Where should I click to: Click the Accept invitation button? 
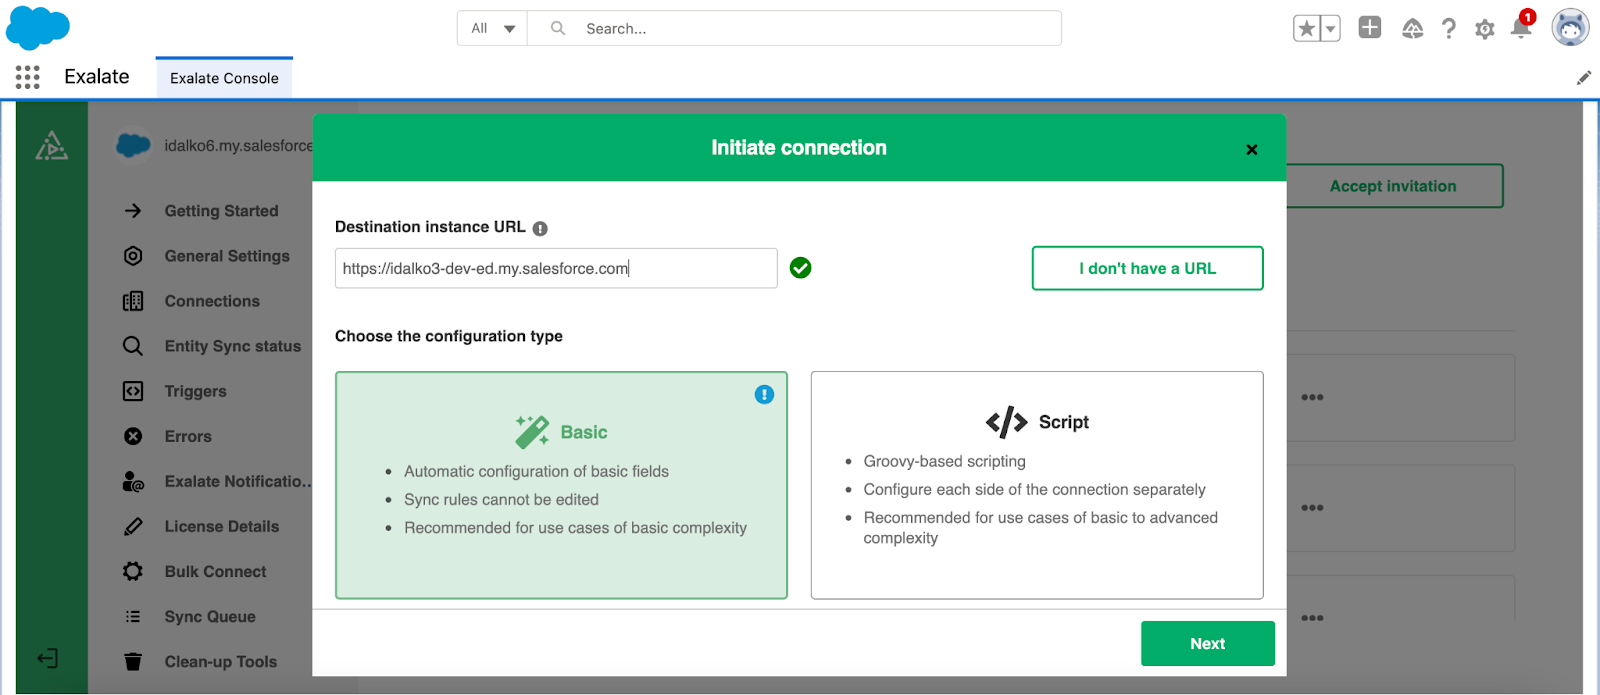(1394, 186)
